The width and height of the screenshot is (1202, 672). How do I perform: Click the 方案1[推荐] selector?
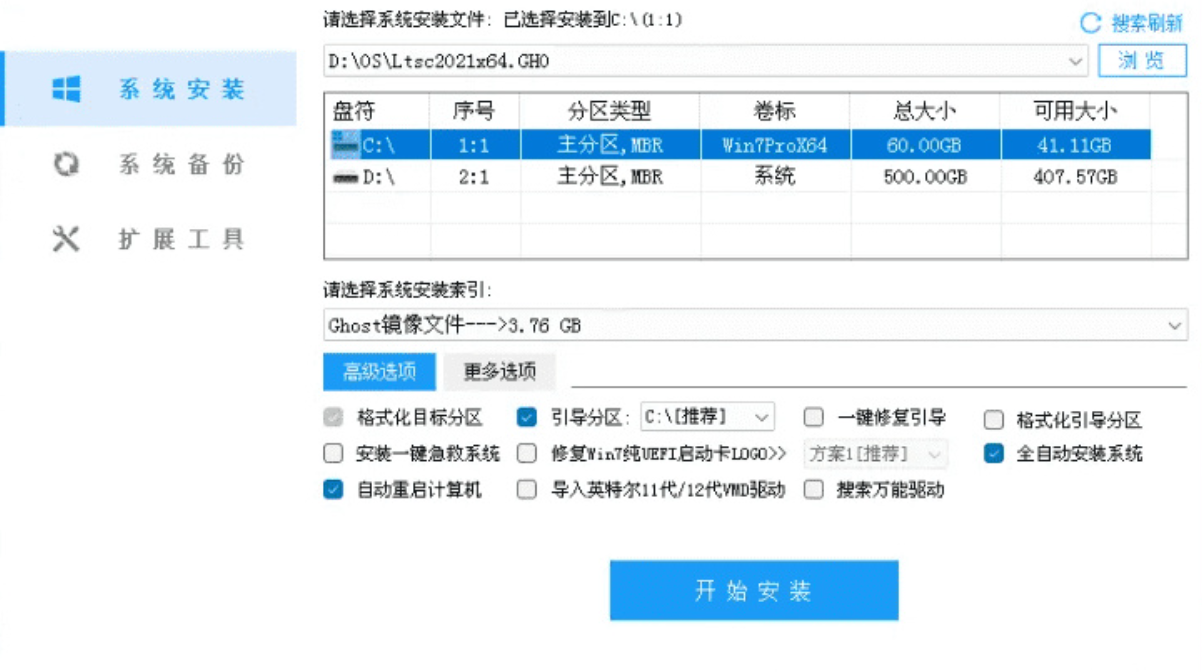tap(875, 453)
